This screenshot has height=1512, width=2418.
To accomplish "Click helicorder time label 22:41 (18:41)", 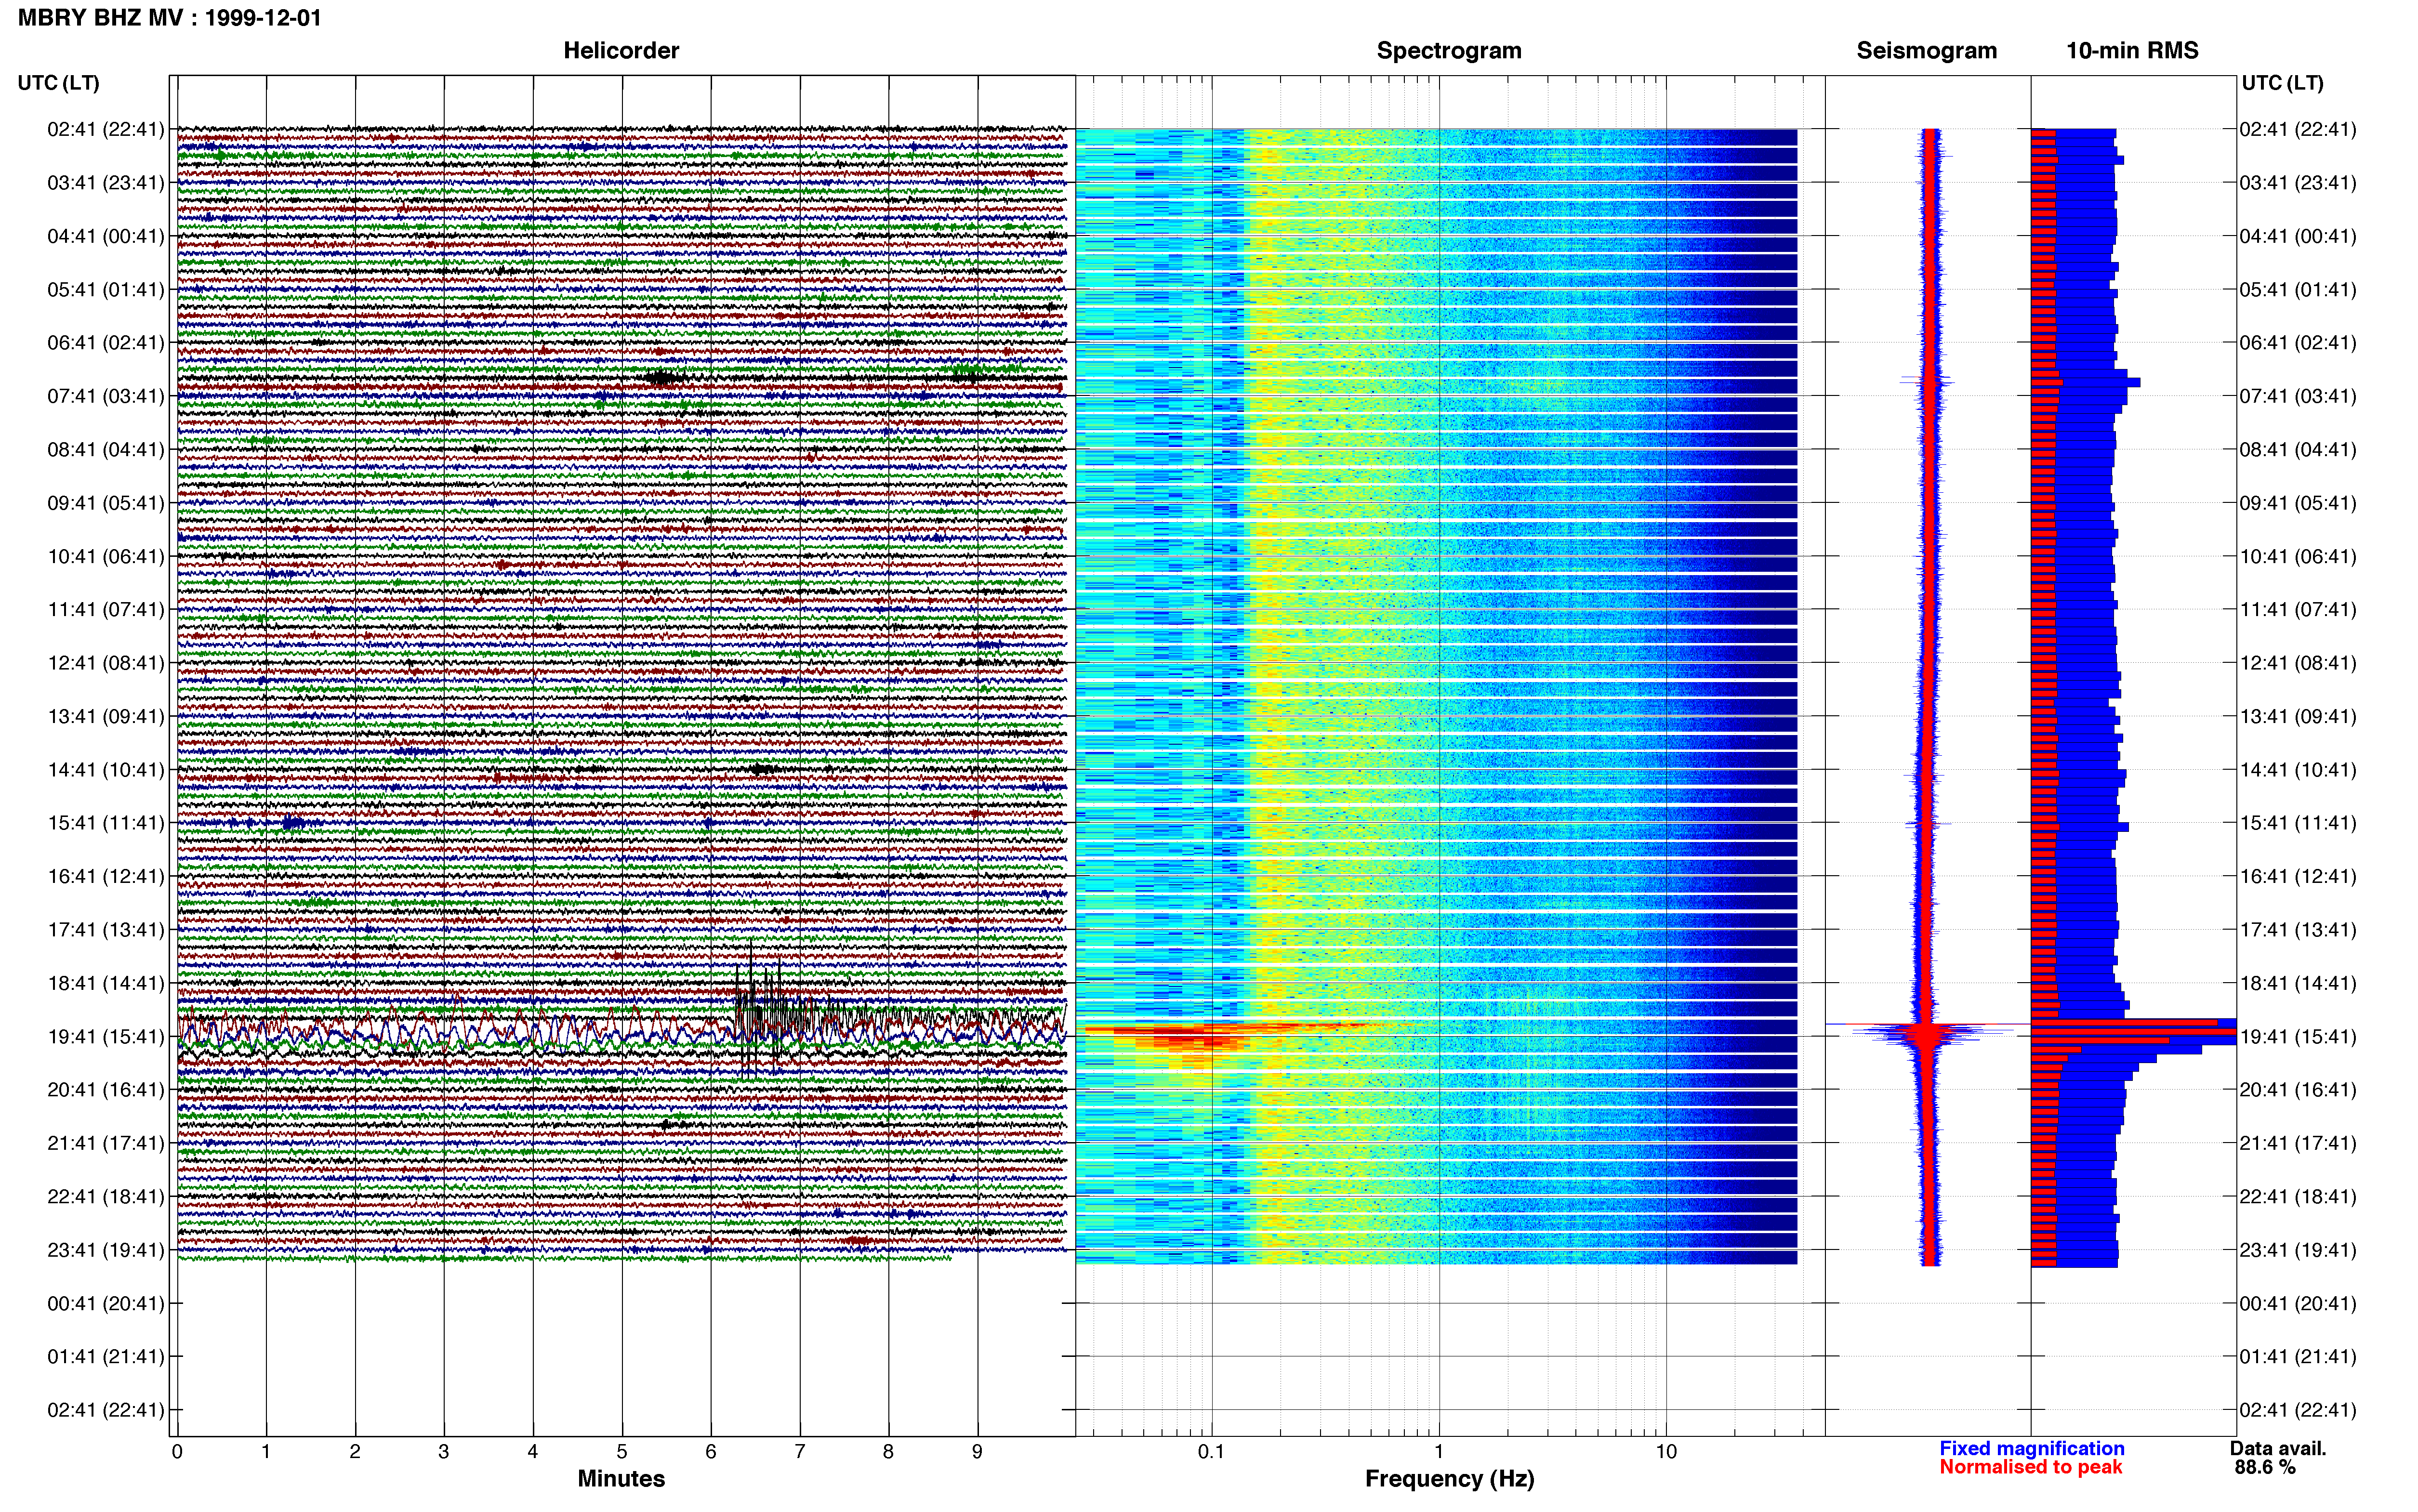I will [x=105, y=1196].
